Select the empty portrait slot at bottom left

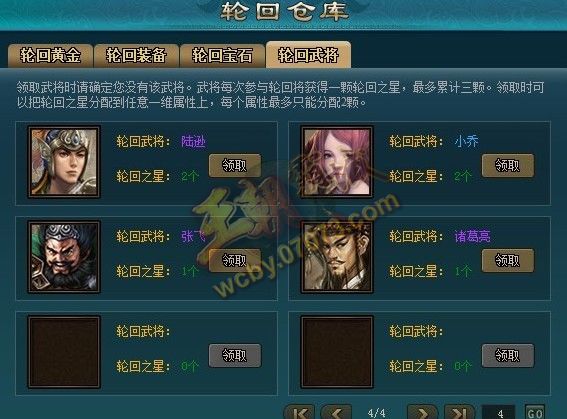(x=64, y=352)
